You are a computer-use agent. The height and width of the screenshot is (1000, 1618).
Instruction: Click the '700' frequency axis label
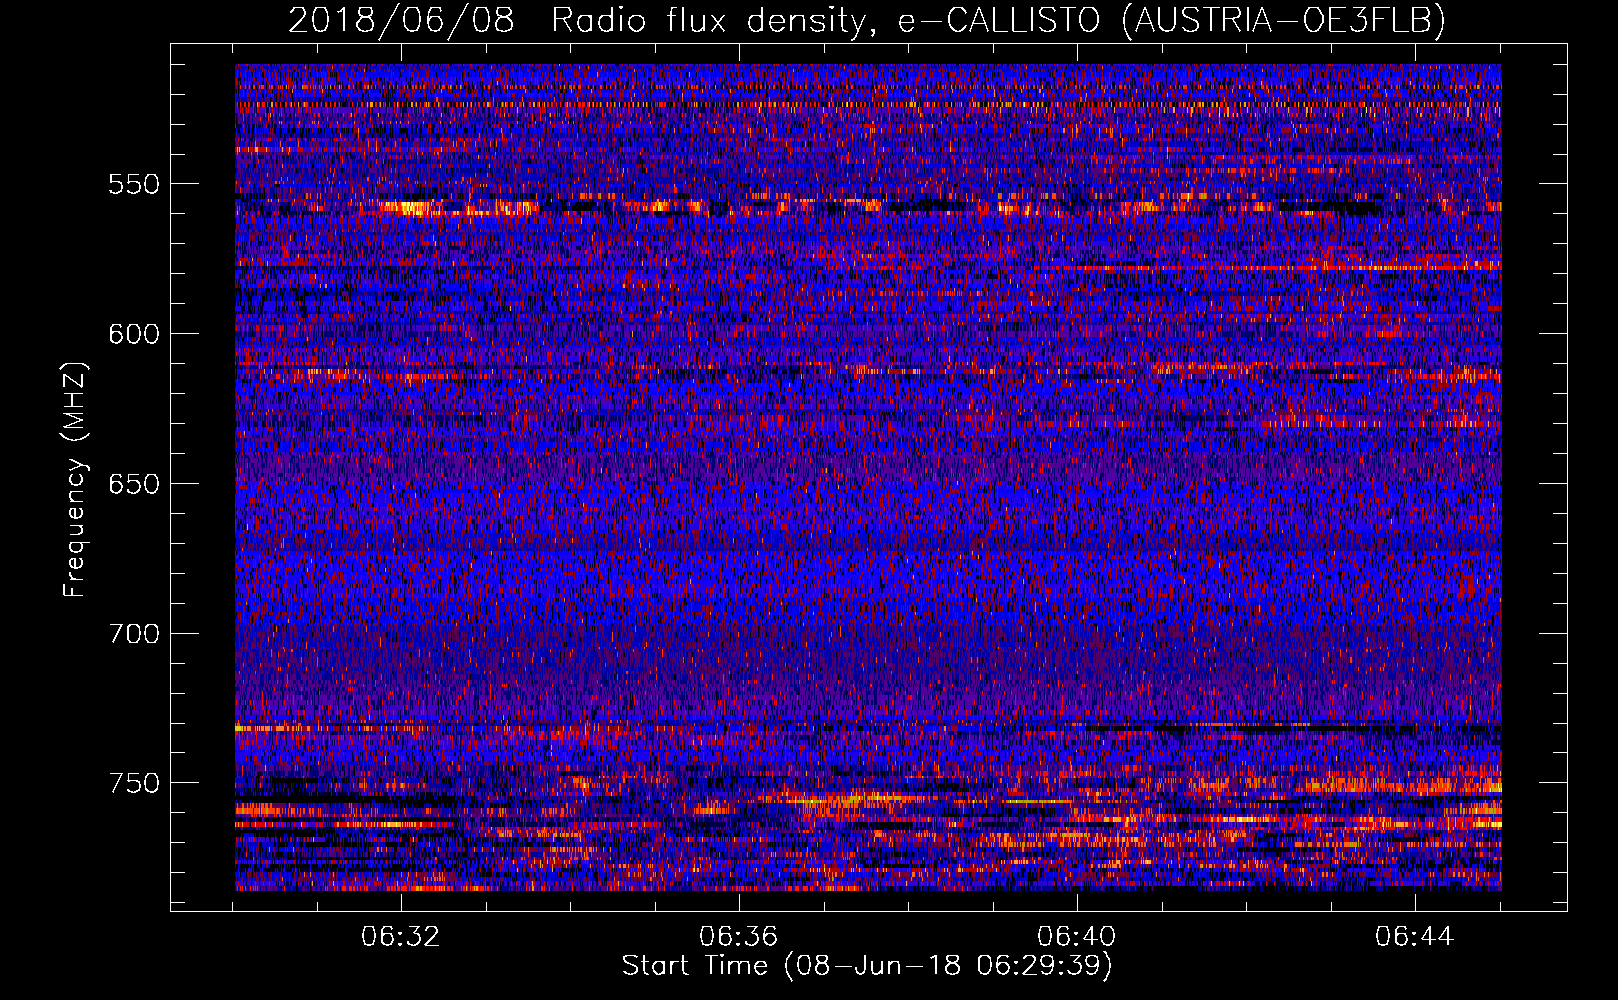coord(134,634)
